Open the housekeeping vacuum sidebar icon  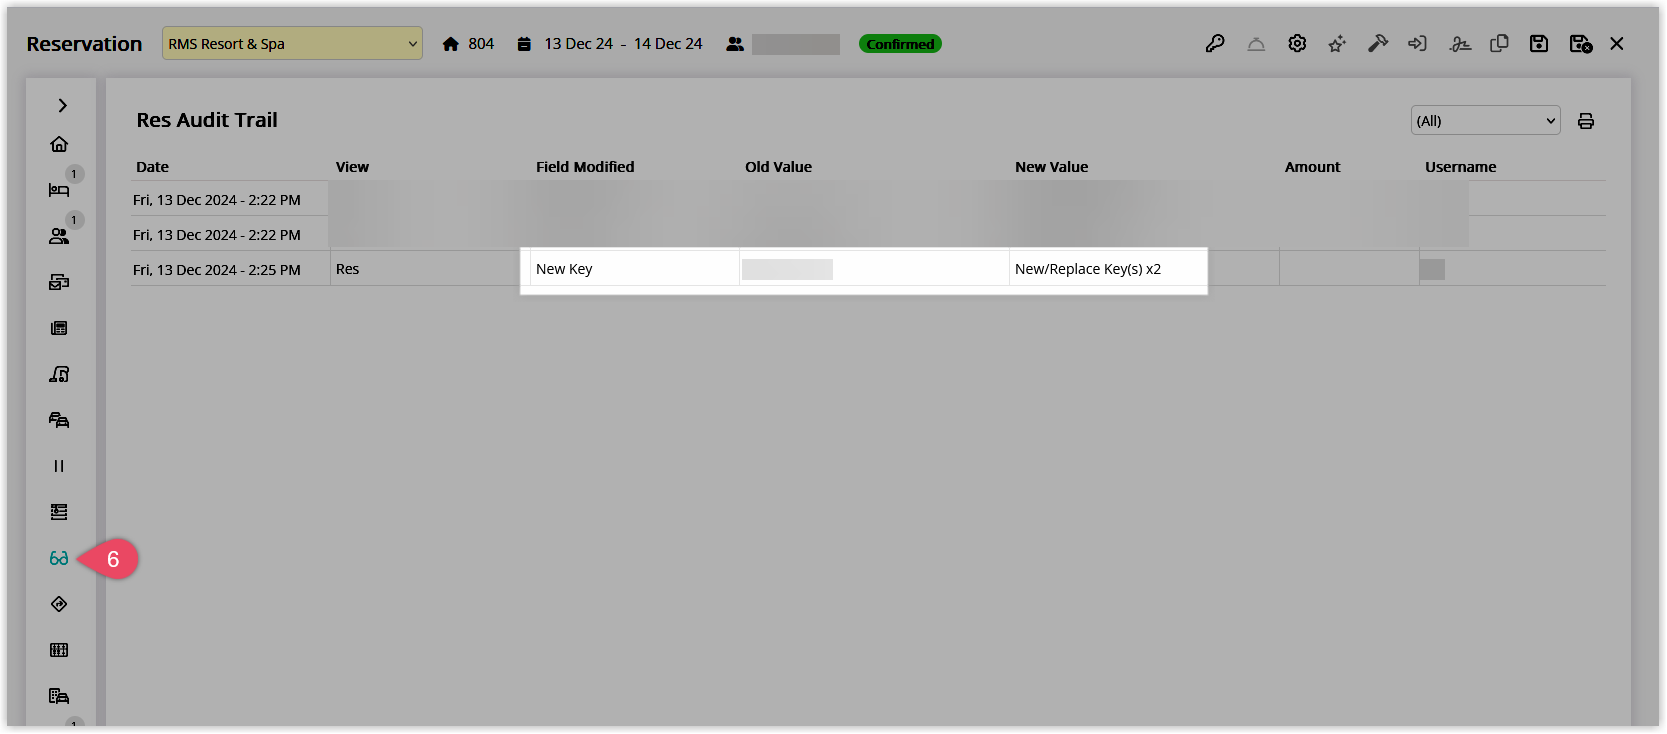(x=59, y=374)
